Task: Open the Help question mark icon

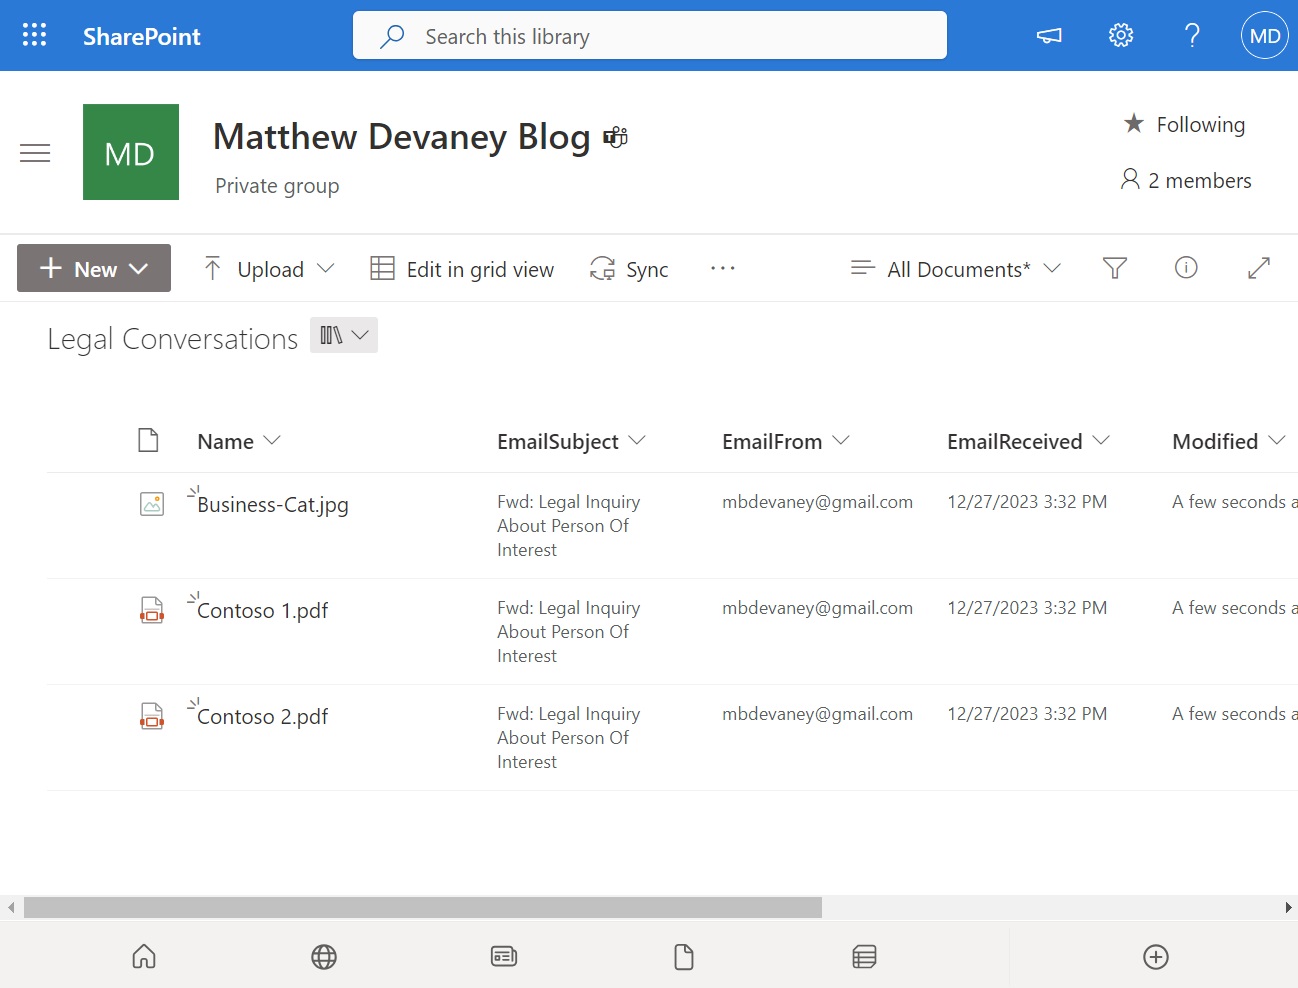Action: (x=1192, y=35)
